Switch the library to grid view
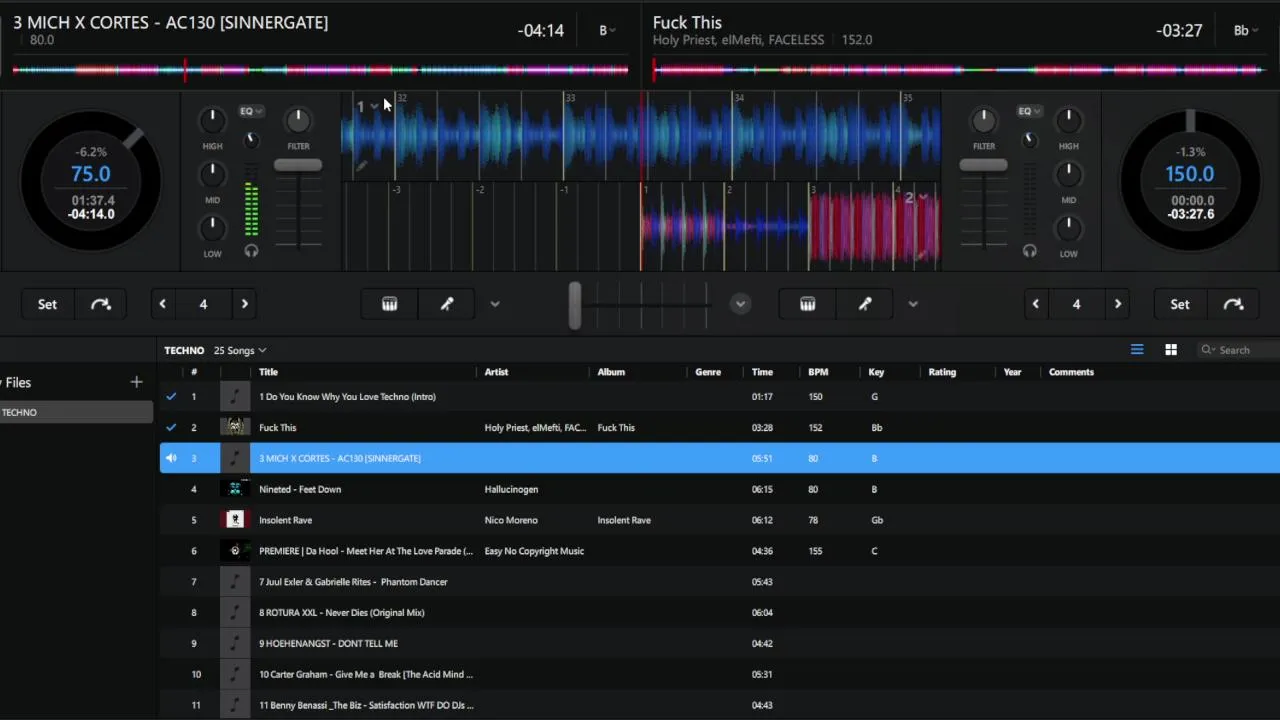This screenshot has width=1280, height=720. (x=1171, y=350)
